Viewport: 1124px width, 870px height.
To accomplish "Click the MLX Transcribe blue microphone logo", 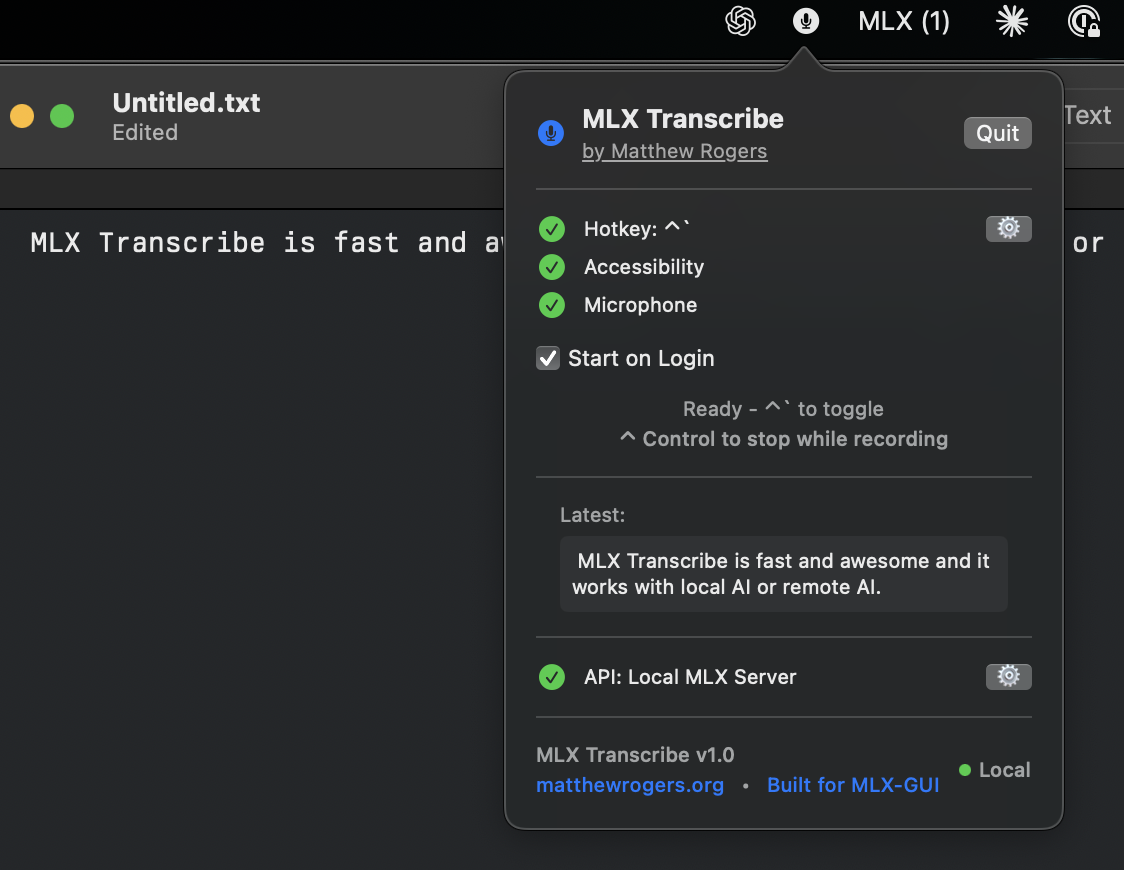I will tap(551, 132).
